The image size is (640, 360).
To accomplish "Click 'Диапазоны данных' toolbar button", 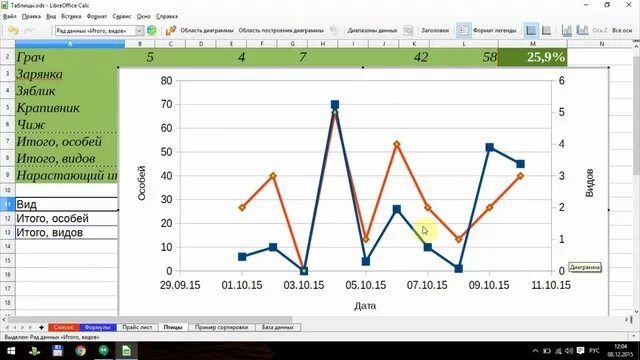I will tap(372, 30).
